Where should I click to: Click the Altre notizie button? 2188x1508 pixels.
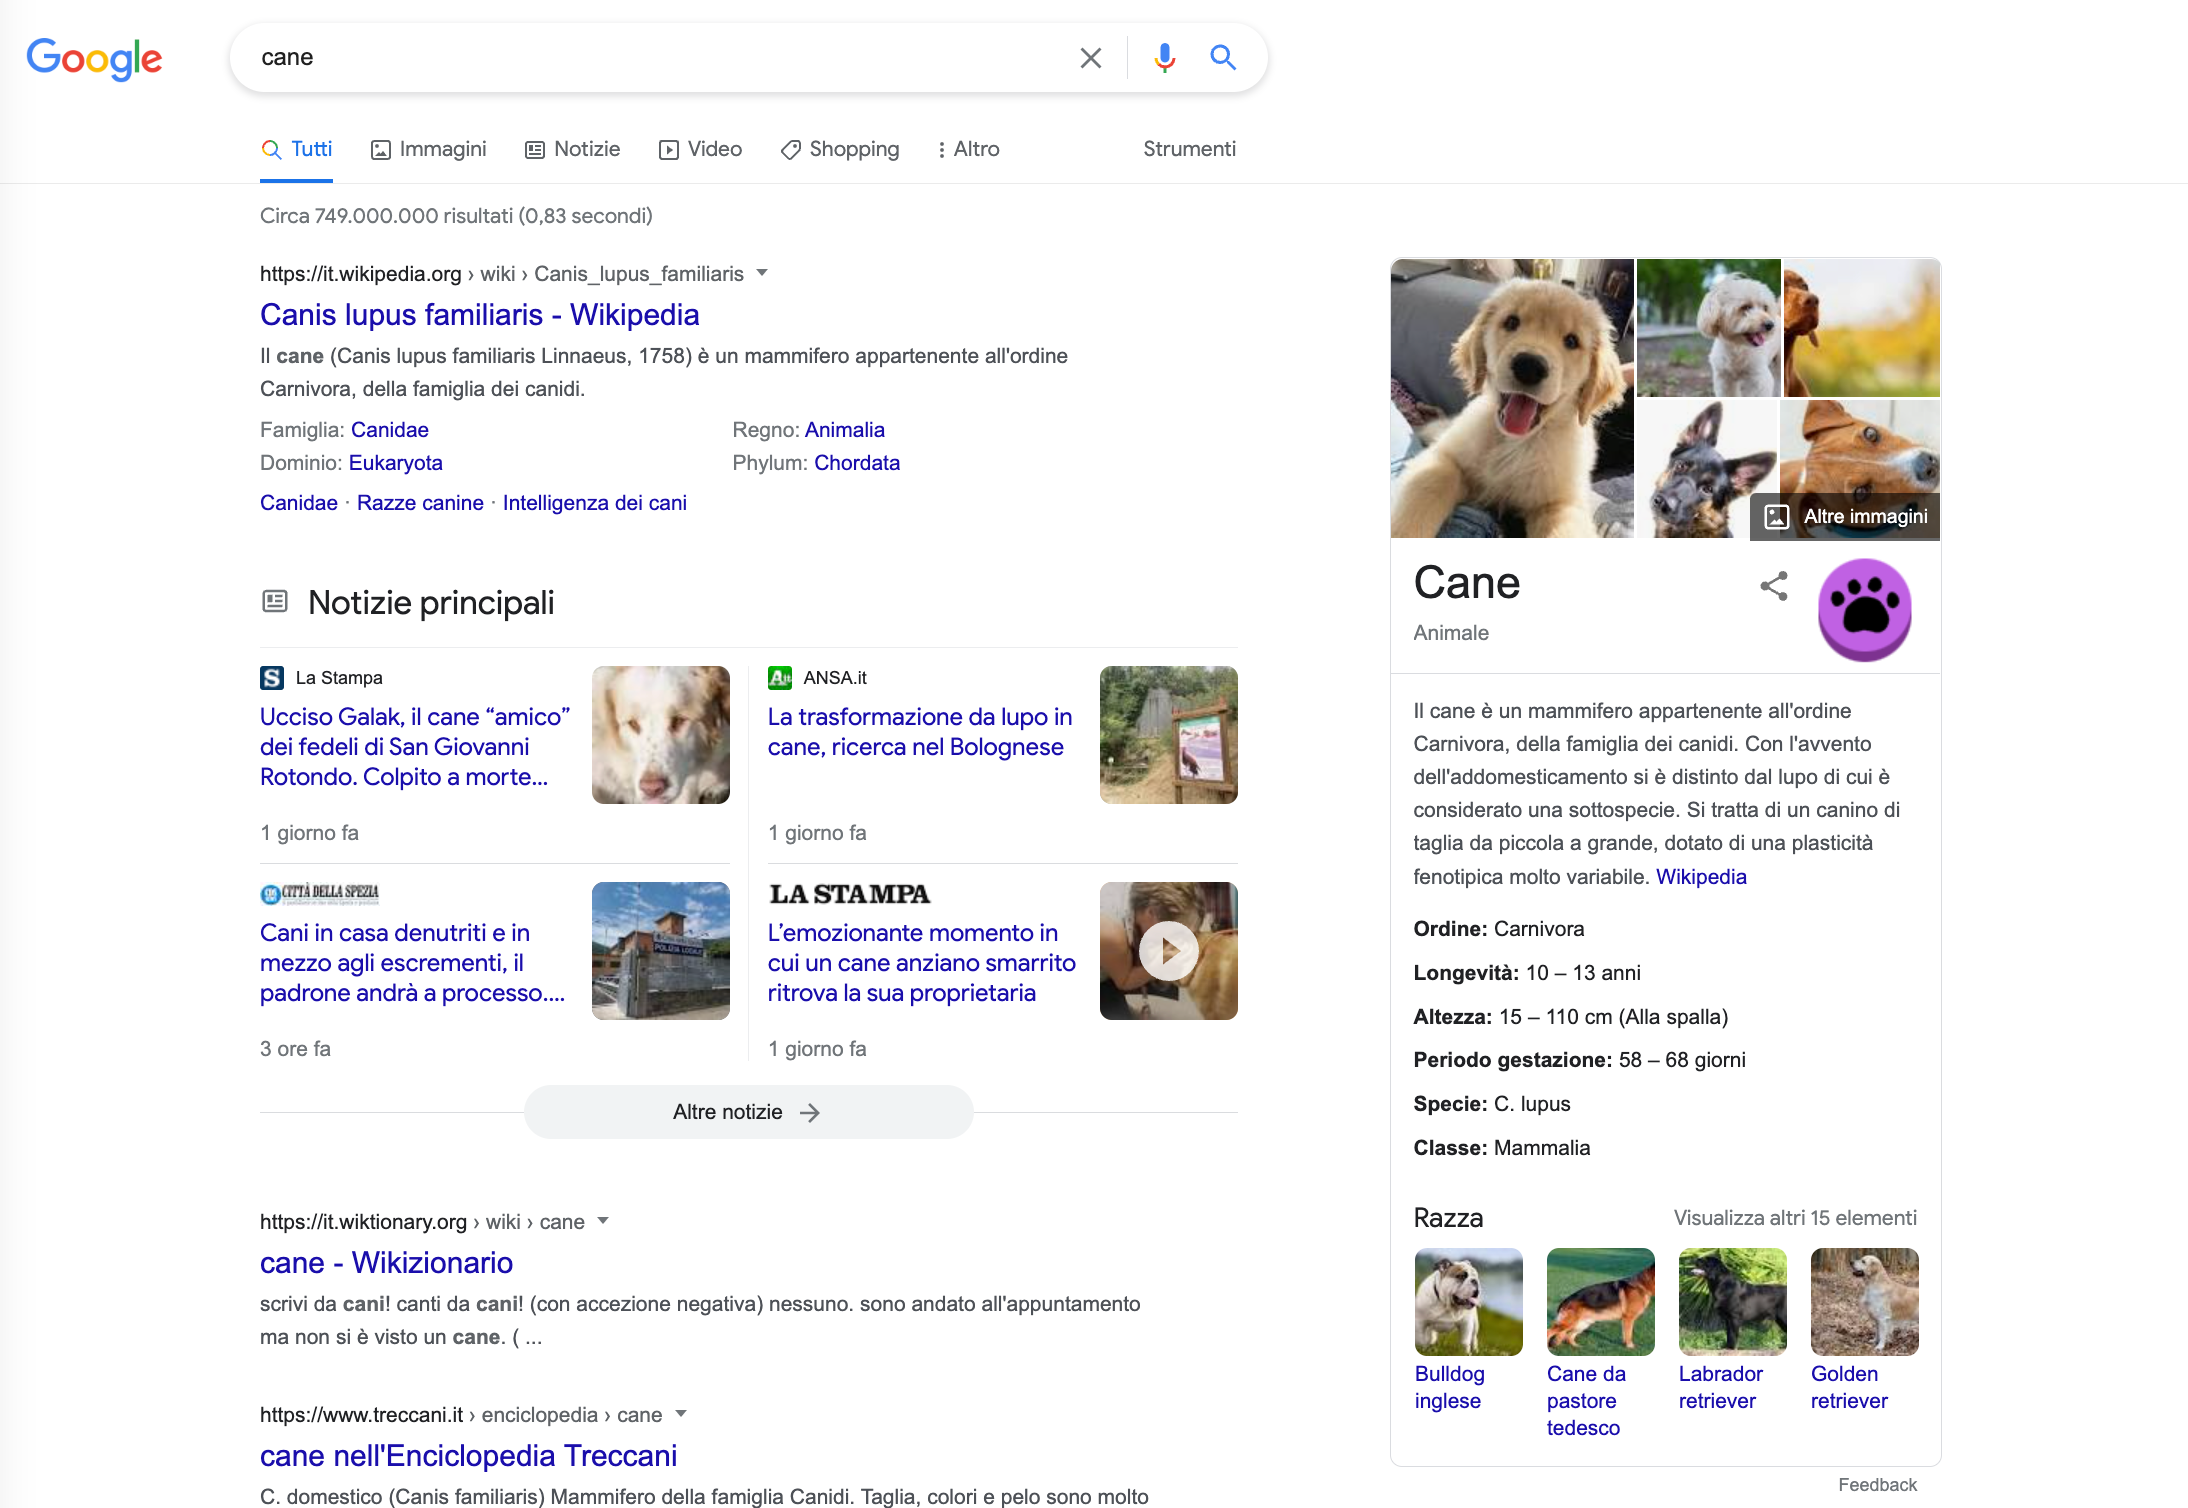[x=748, y=1112]
